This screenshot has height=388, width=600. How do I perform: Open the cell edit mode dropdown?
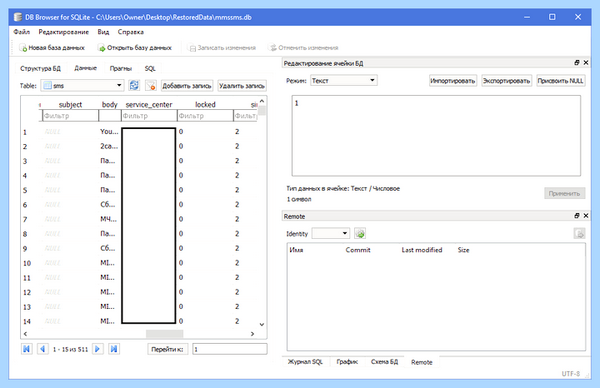(344, 80)
